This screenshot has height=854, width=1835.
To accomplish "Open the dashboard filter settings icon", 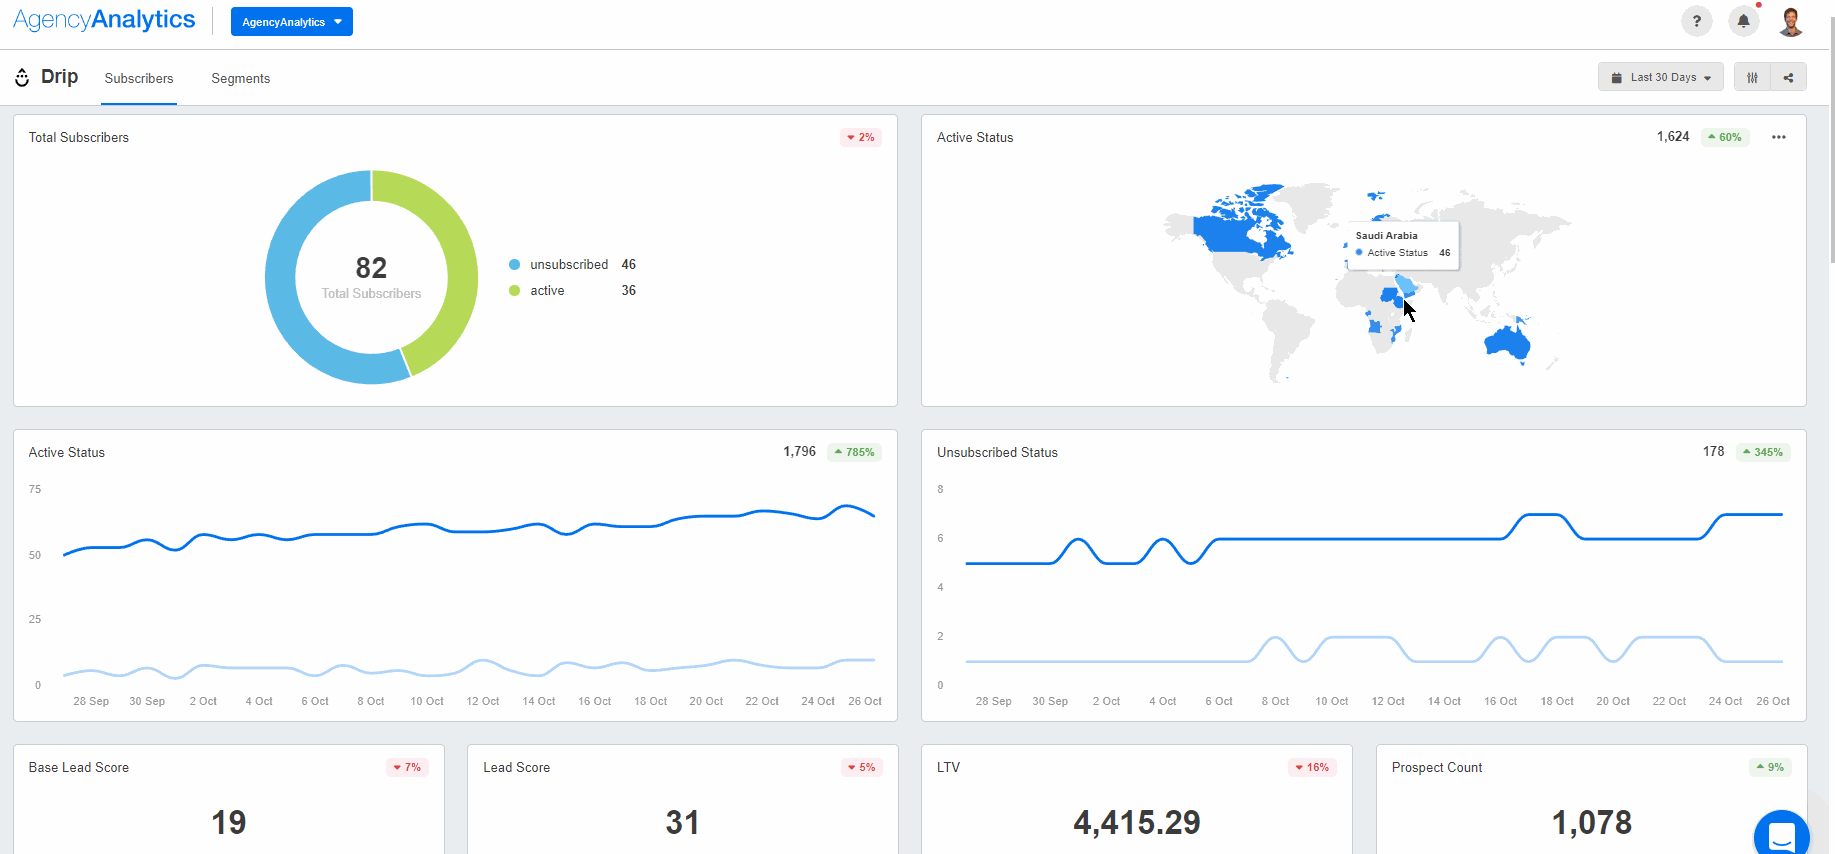I will pos(1752,77).
